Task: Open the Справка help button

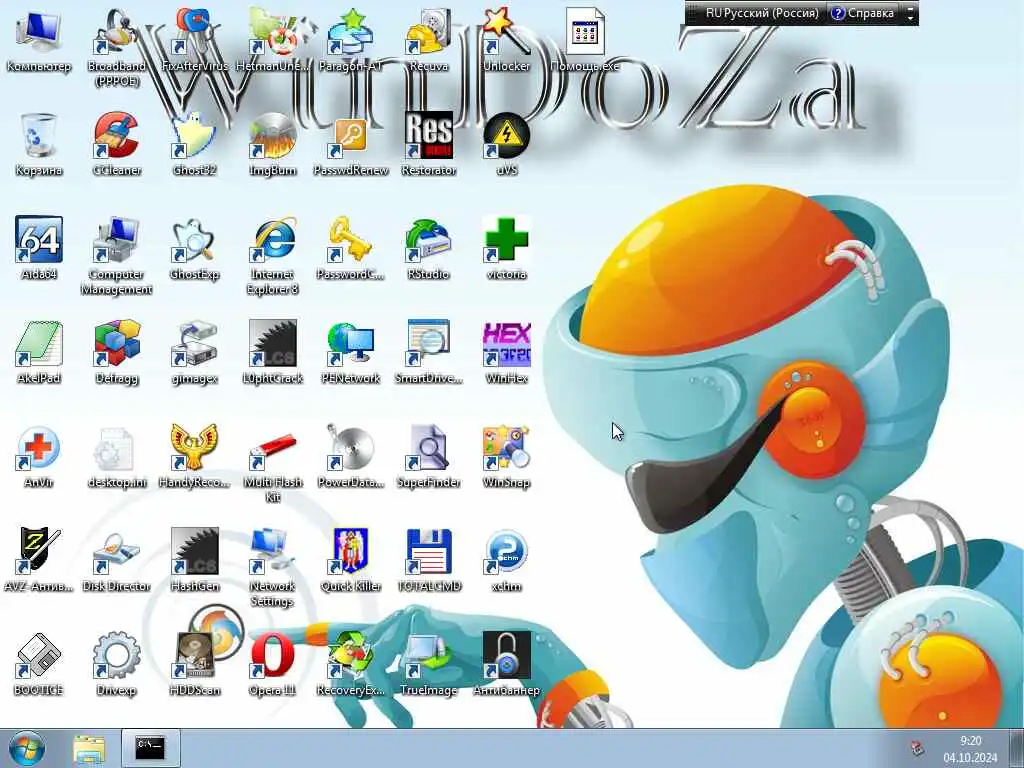Action: coord(862,13)
